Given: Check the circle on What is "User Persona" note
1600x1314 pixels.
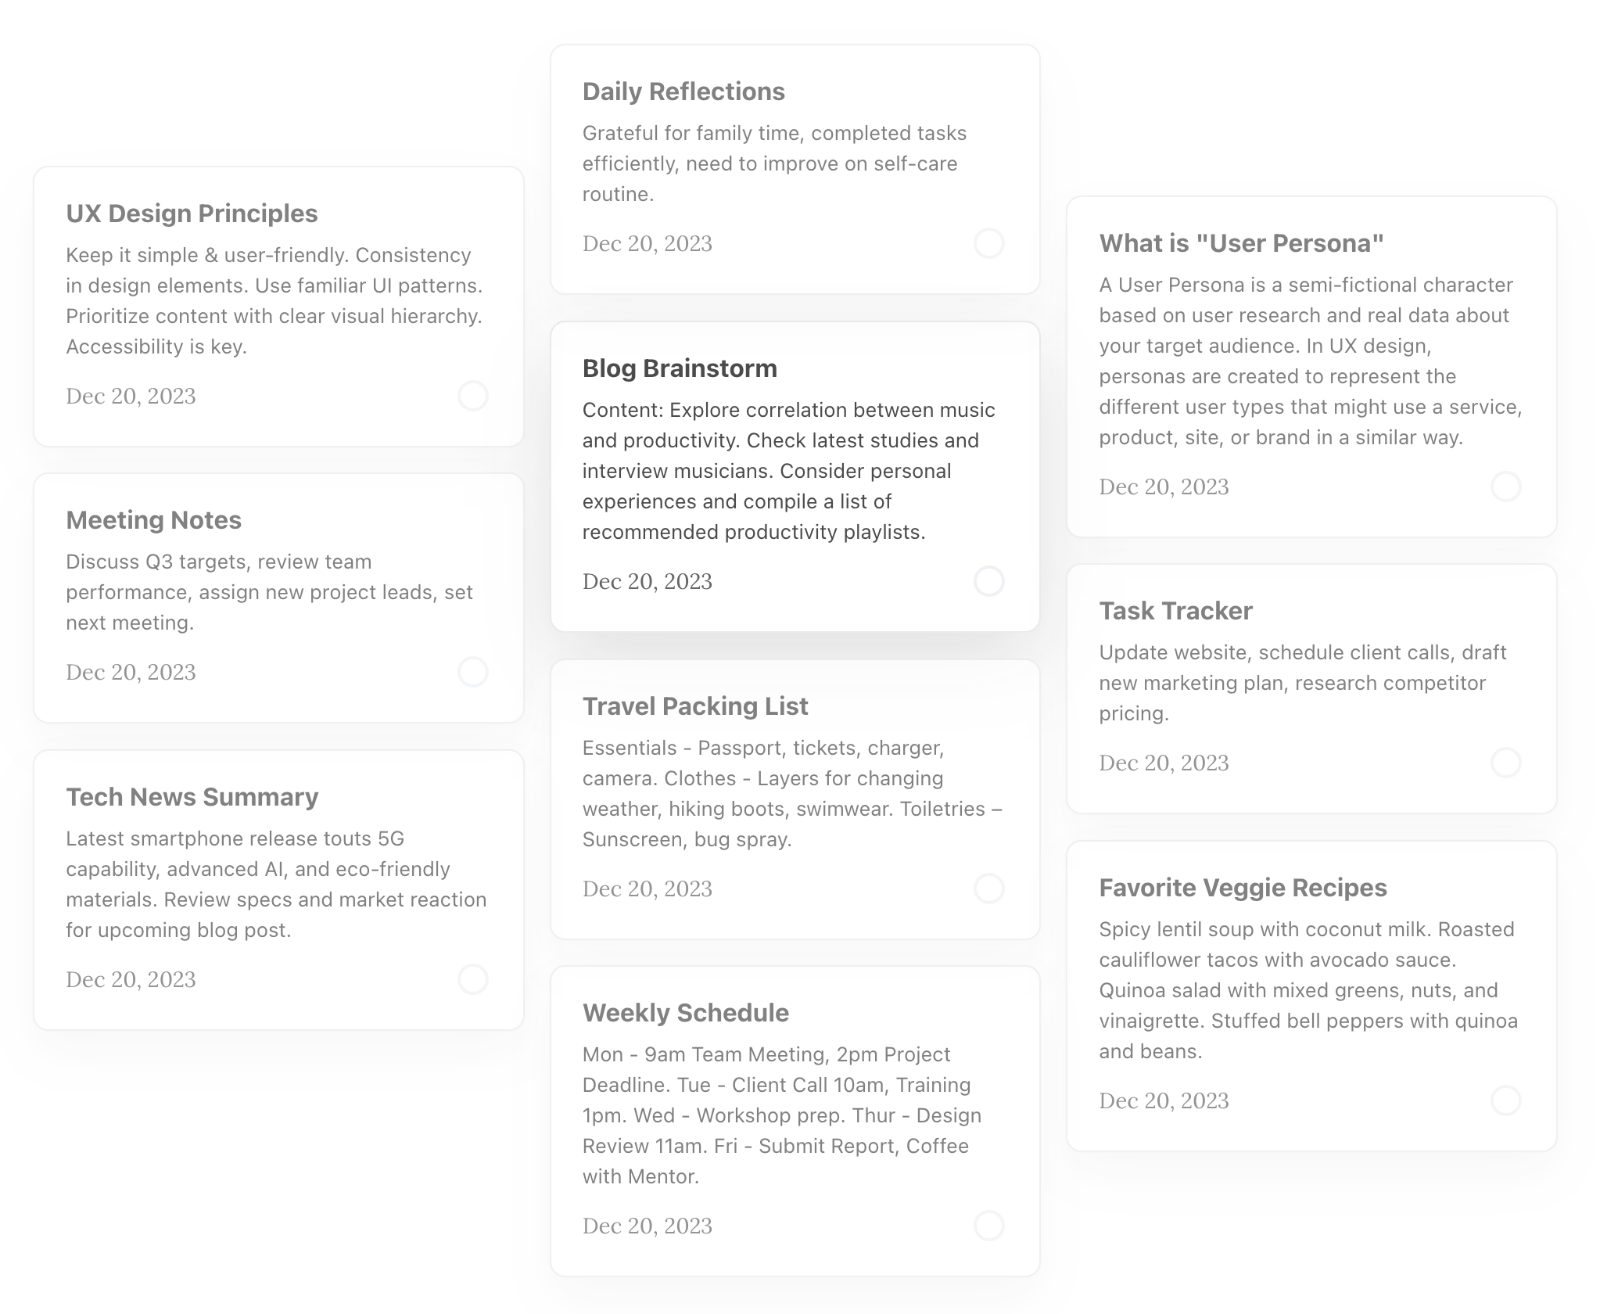Looking at the screenshot, I should 1506,487.
